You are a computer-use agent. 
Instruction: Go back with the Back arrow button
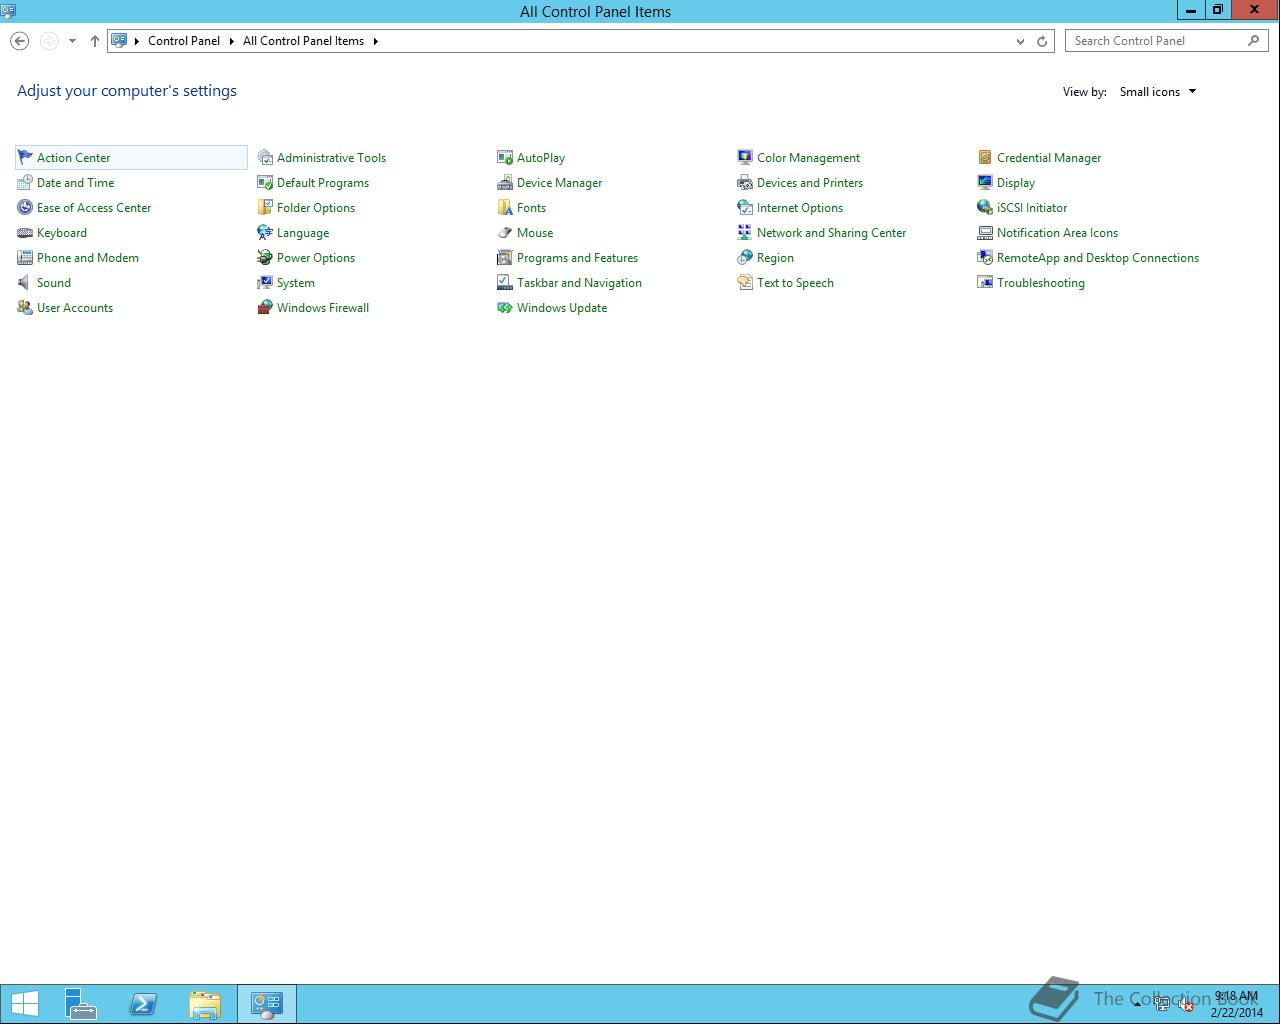pos(19,41)
